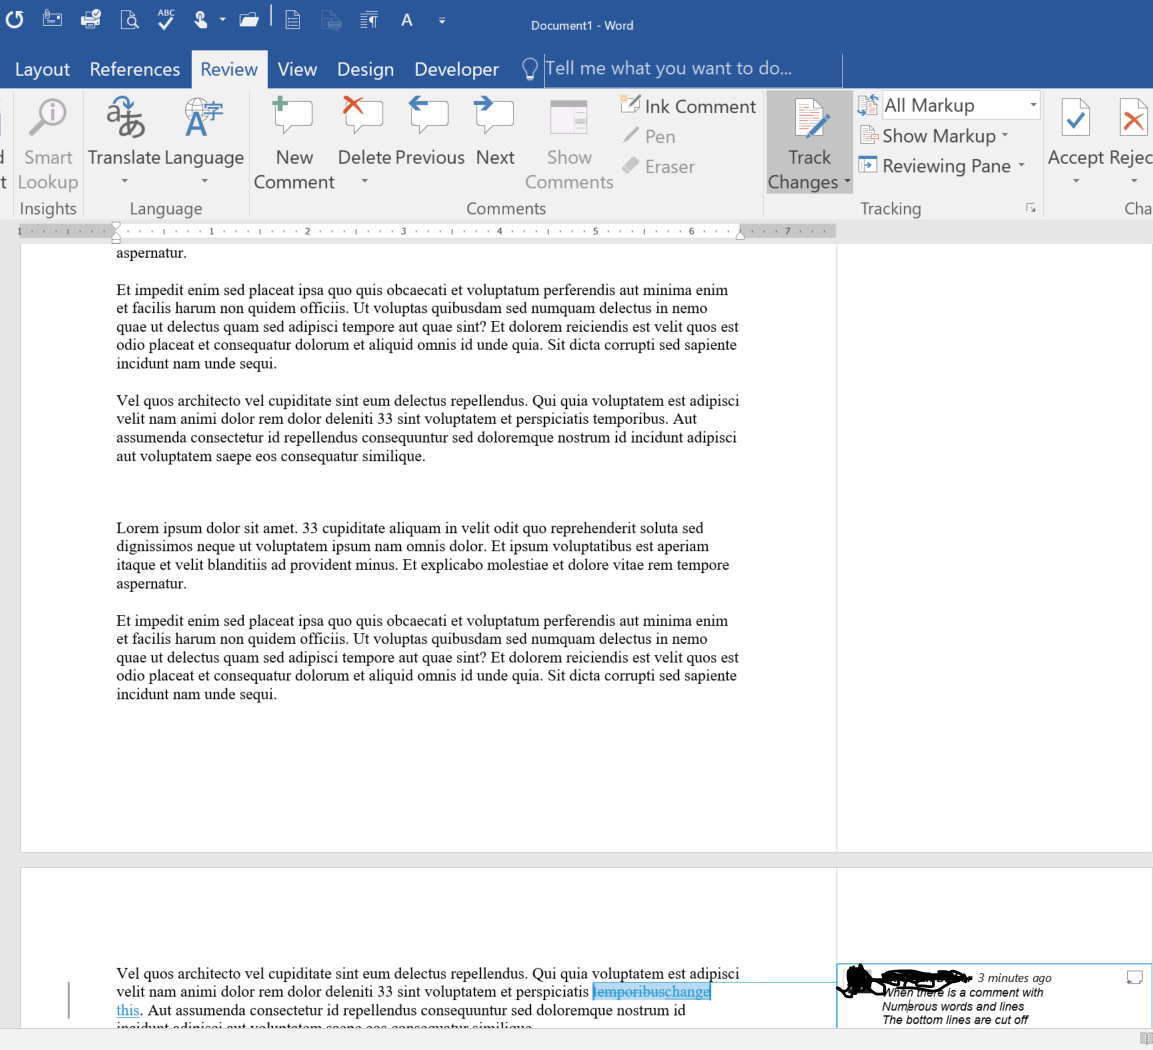
Task: Click the paragraph mark icon in quick access
Action: [x=369, y=21]
